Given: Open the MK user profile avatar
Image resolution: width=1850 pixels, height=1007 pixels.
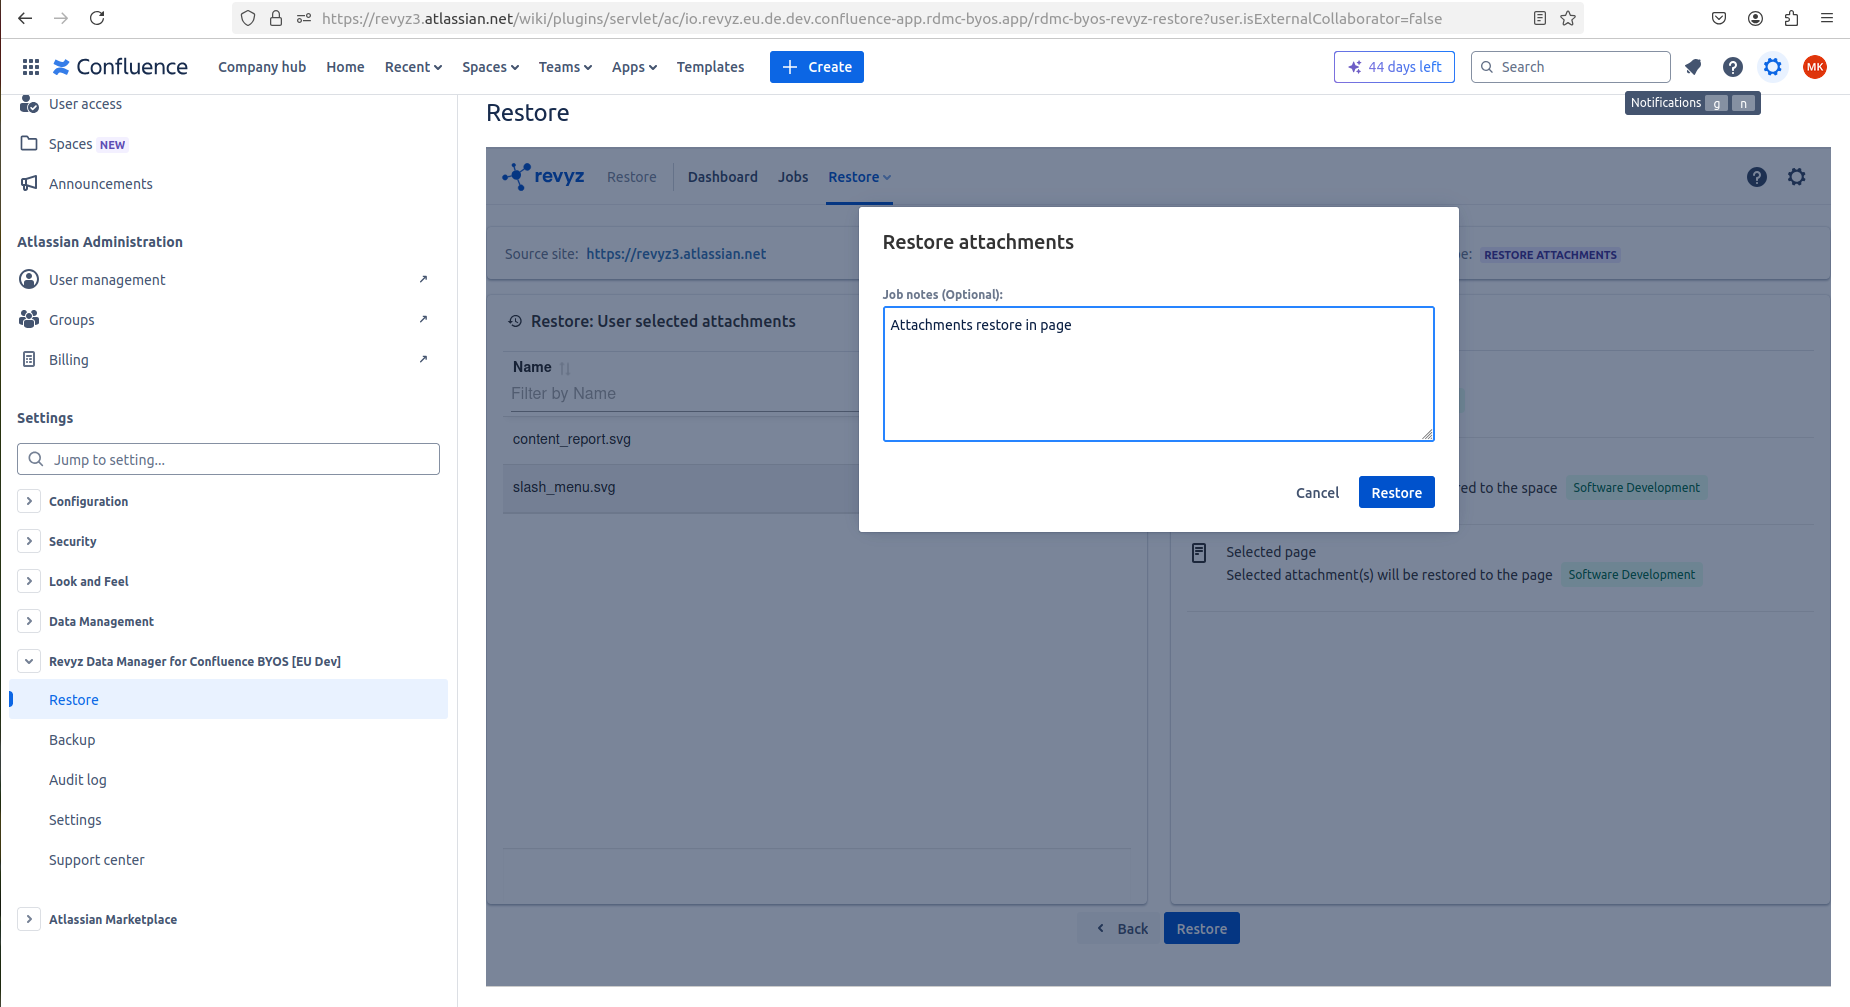Looking at the screenshot, I should pyautogui.click(x=1815, y=67).
